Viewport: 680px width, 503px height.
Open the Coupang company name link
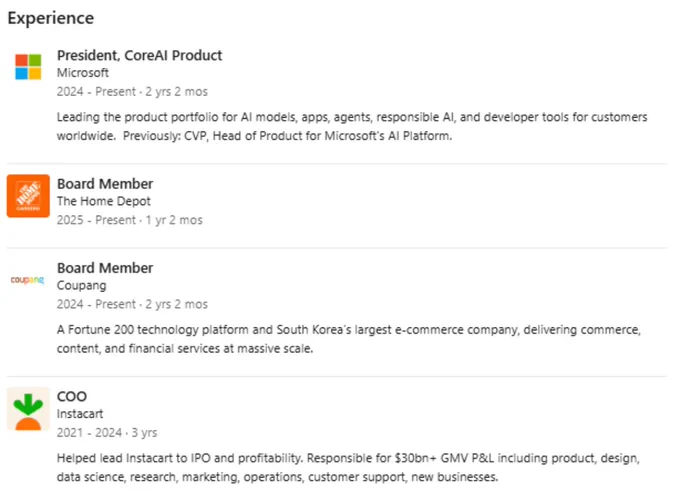tap(82, 285)
